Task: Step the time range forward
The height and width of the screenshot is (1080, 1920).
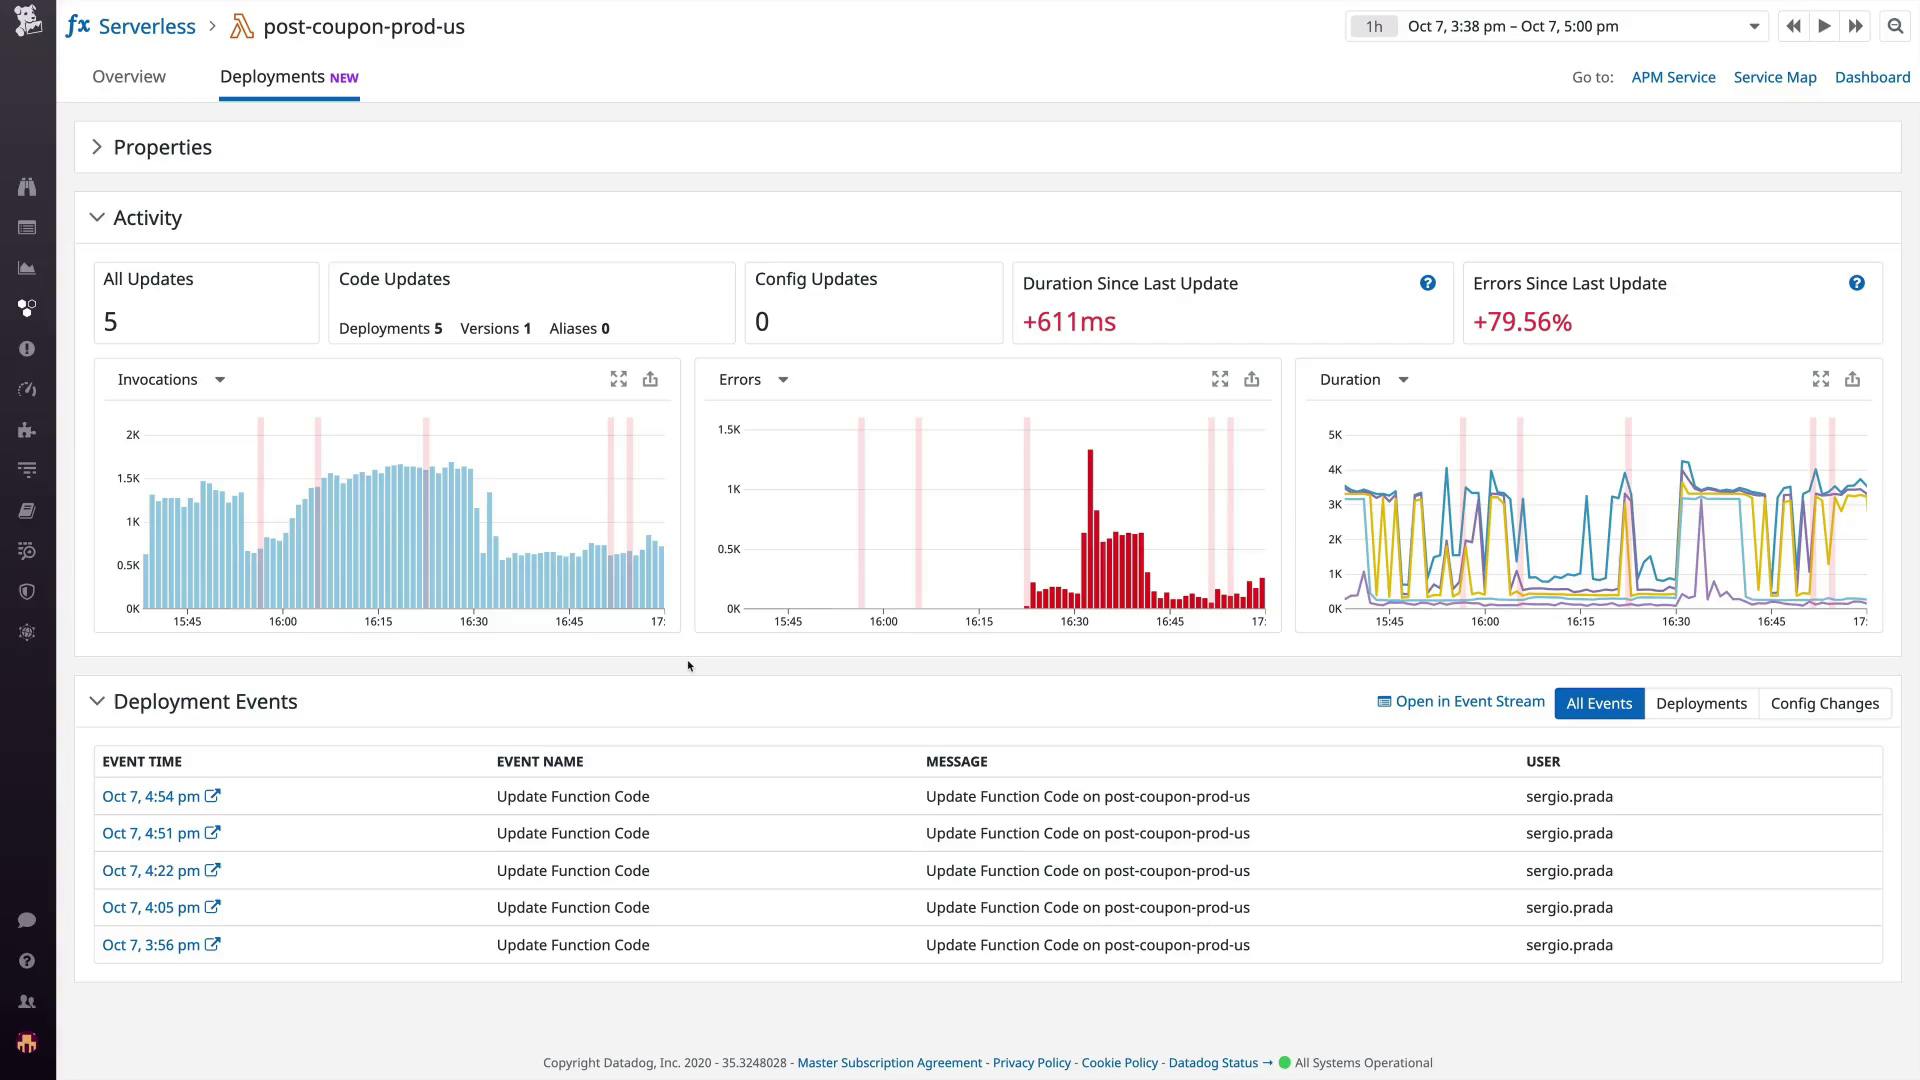Action: 1855,27
